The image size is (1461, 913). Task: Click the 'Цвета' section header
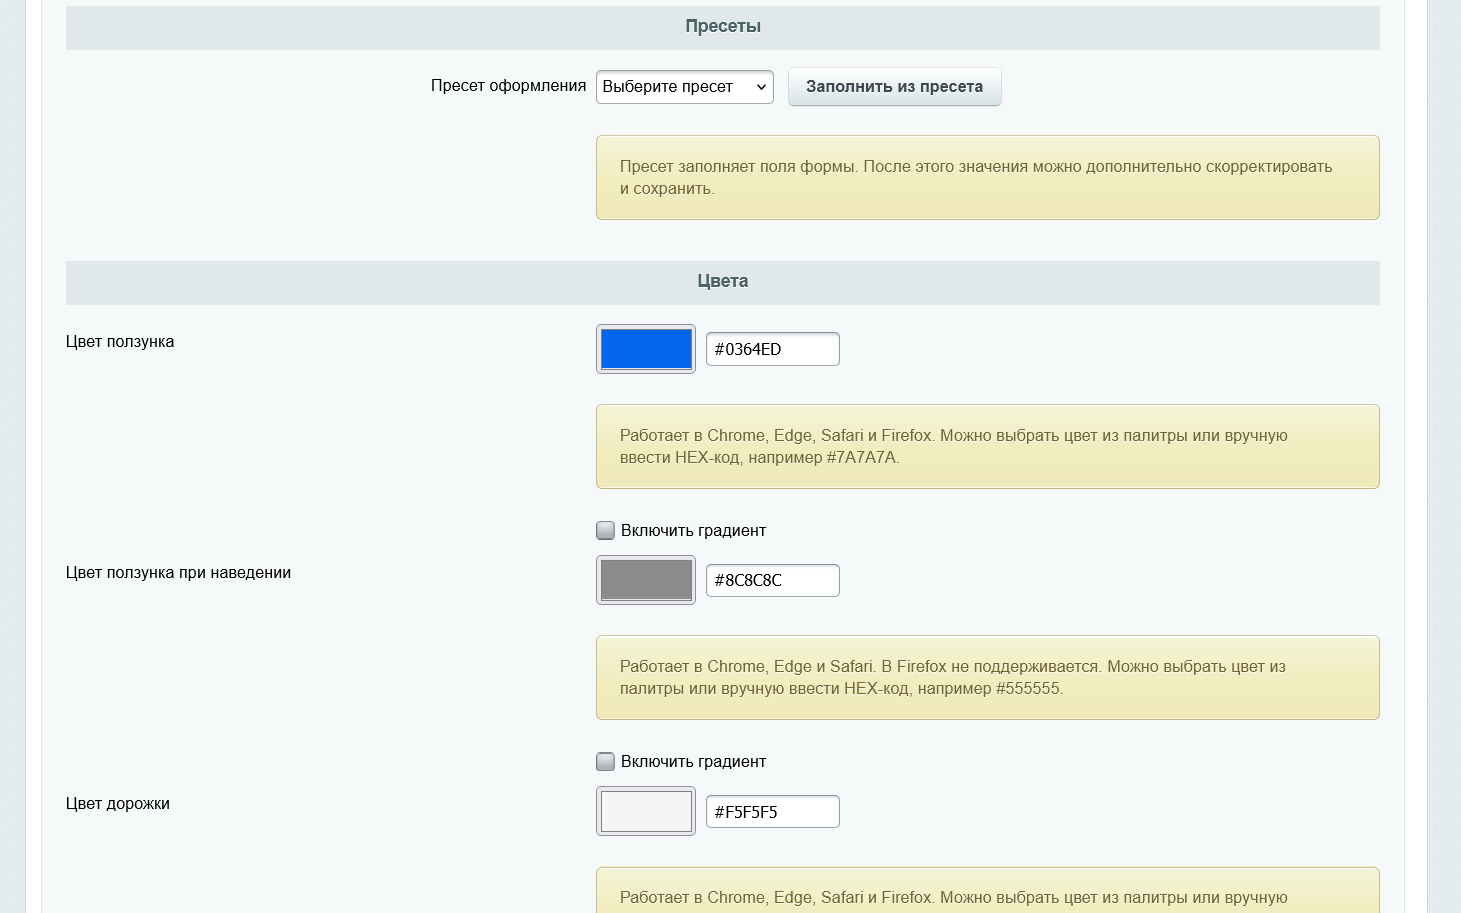[722, 282]
